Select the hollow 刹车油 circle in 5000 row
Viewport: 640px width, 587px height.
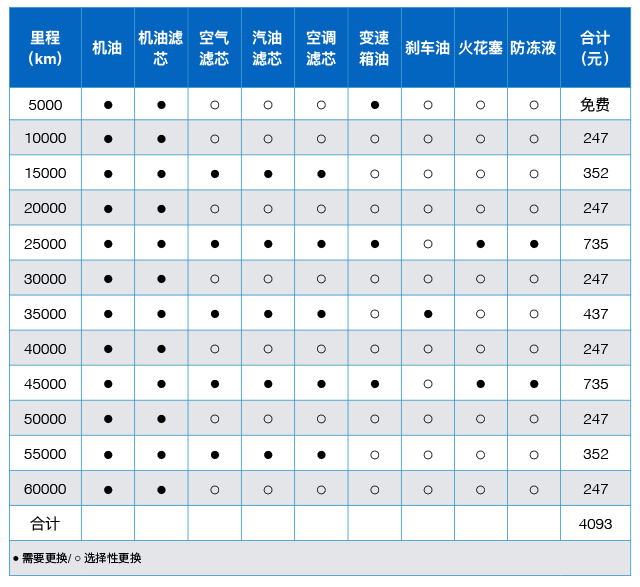(428, 104)
